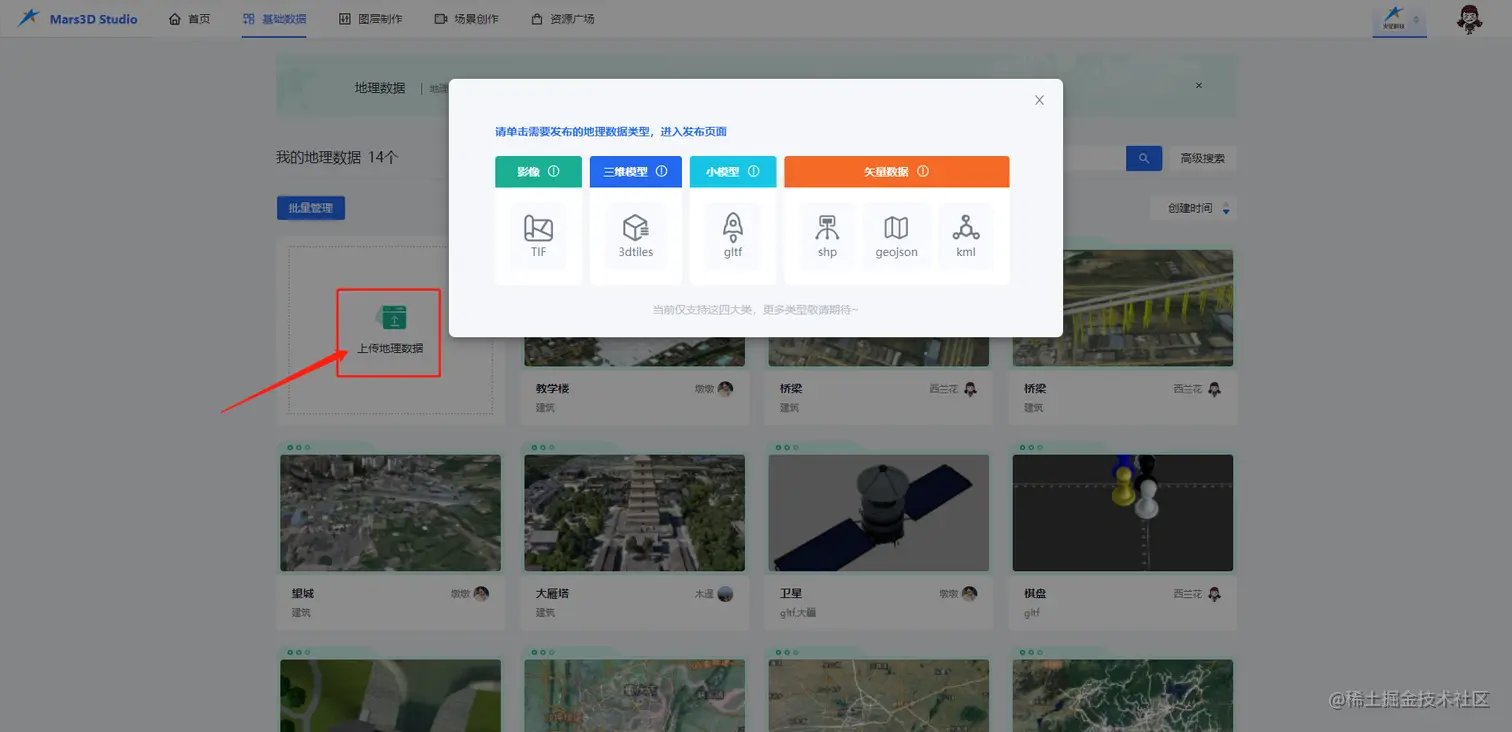Image resolution: width=1512 pixels, height=732 pixels.
Task: Choose the shp vector data type
Action: pos(827,236)
